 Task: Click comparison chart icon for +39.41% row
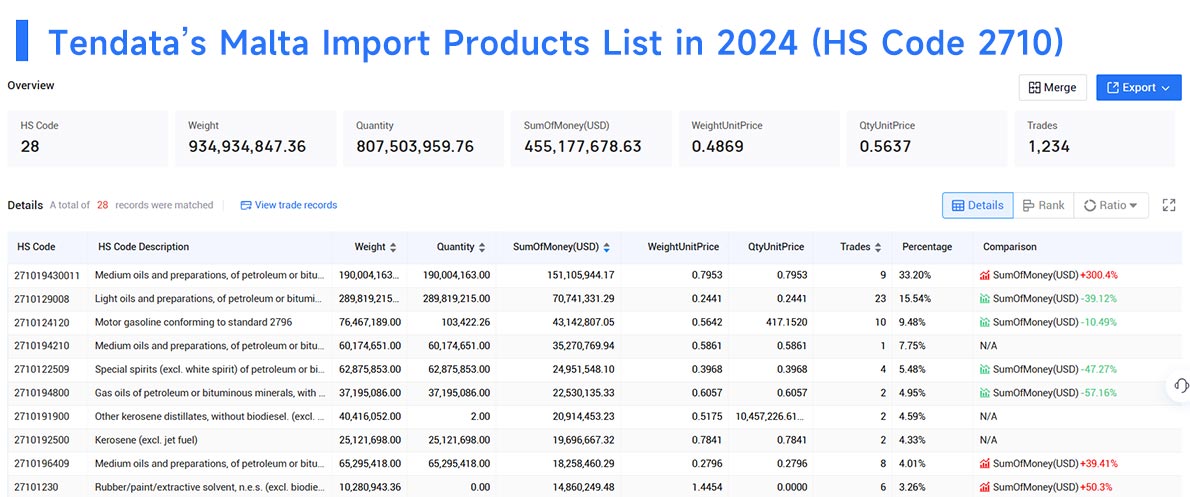[x=985, y=463]
